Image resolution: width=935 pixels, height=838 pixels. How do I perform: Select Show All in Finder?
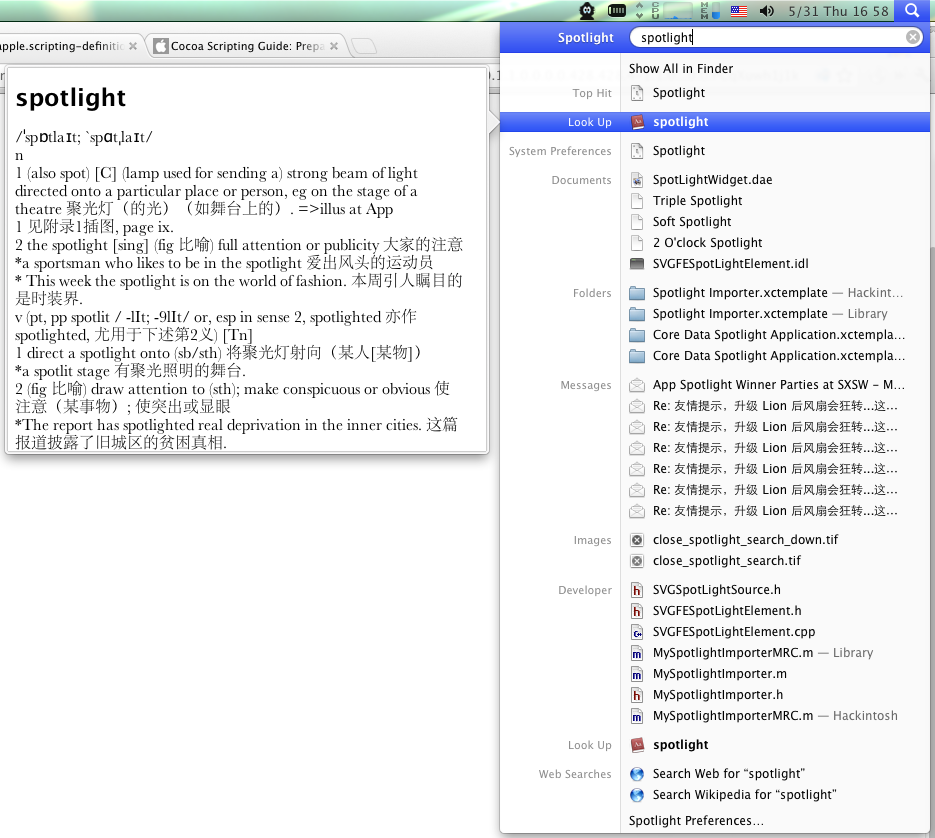pos(680,69)
